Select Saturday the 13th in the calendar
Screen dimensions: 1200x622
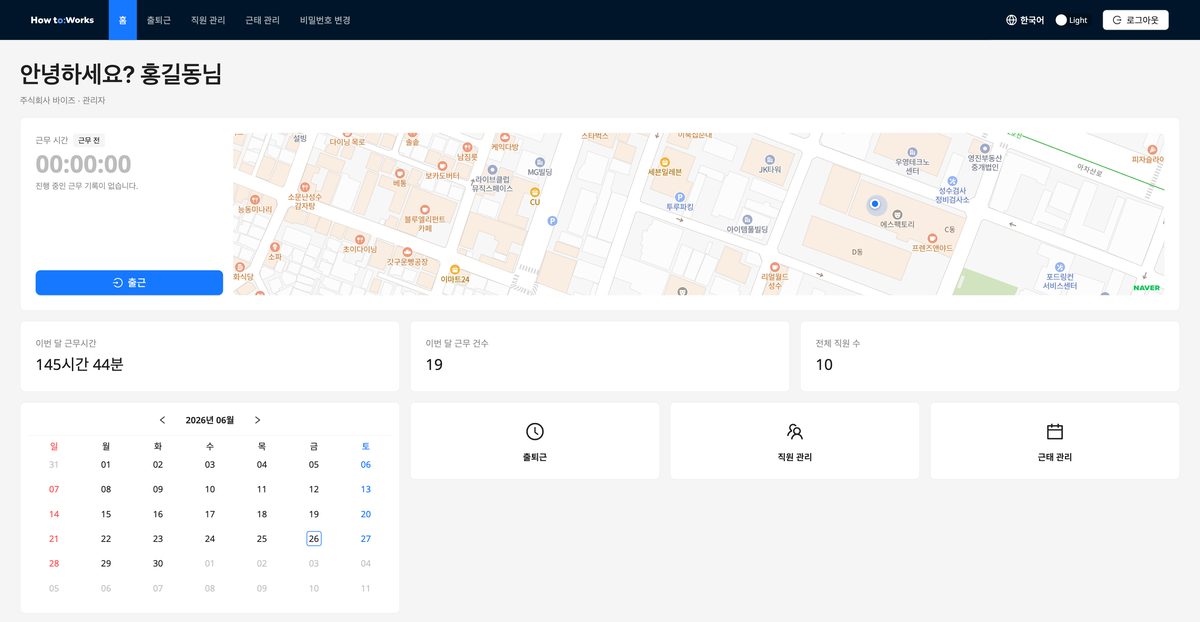(x=366, y=489)
